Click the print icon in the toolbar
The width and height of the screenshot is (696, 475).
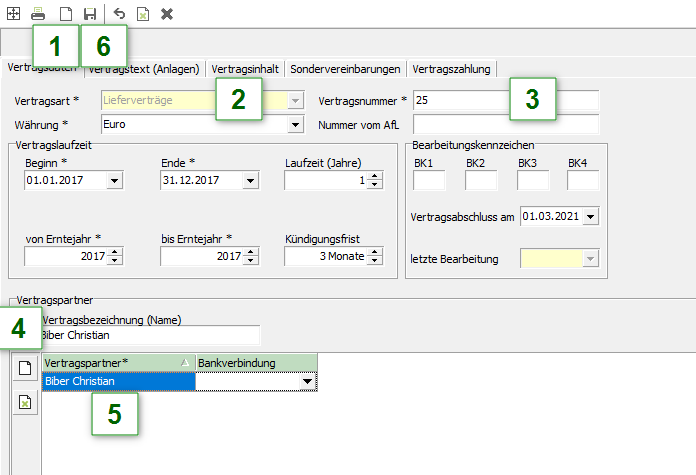click(38, 14)
